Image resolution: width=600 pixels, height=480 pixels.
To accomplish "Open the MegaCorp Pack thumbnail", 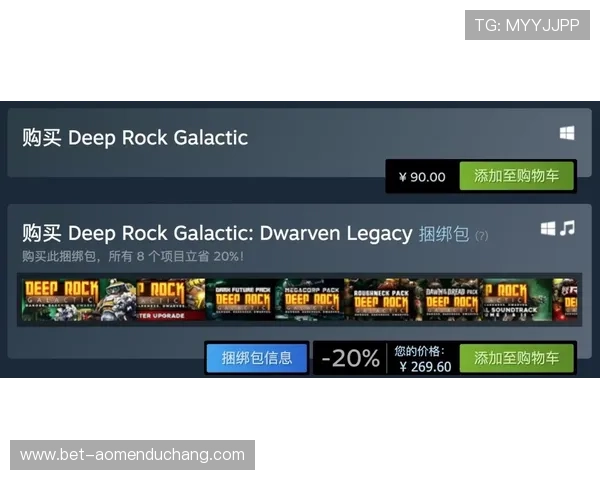I will click(x=310, y=300).
